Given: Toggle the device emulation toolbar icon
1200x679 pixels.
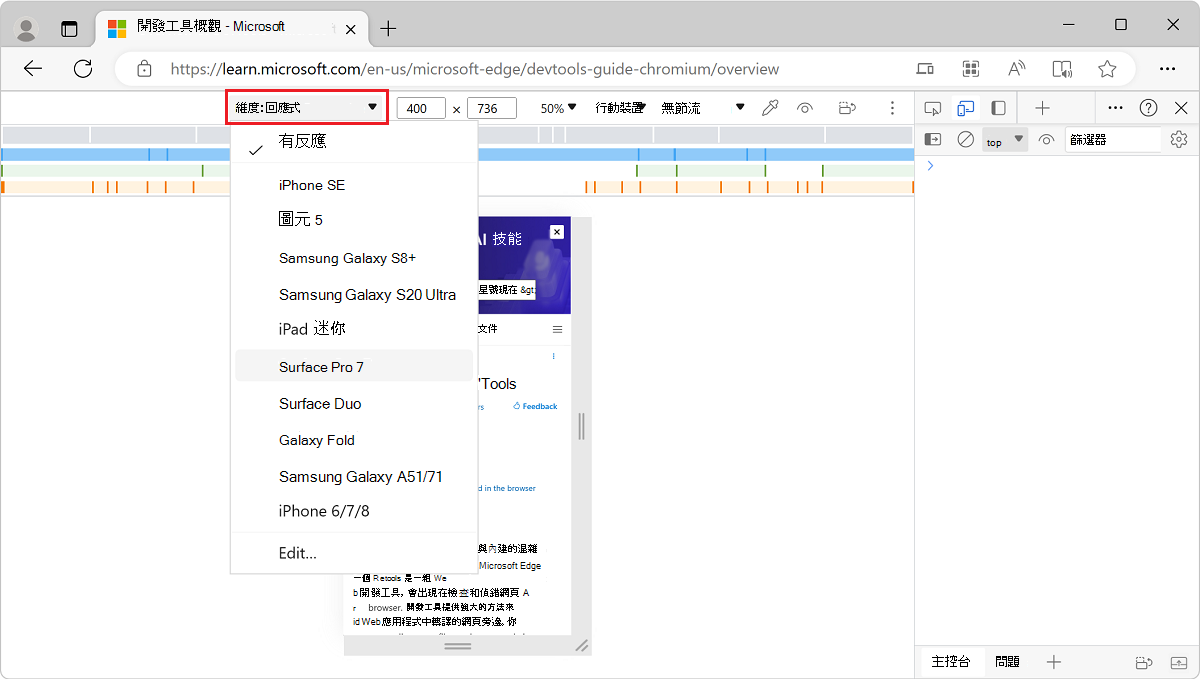Looking at the screenshot, I should [x=965, y=107].
